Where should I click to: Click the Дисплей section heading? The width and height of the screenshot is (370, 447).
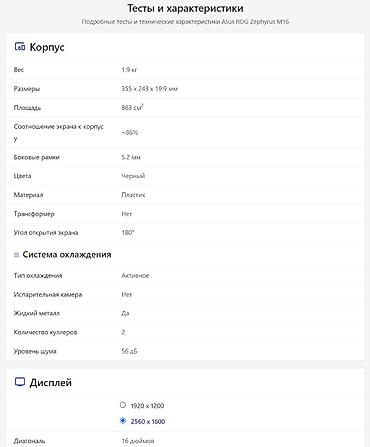click(x=51, y=382)
